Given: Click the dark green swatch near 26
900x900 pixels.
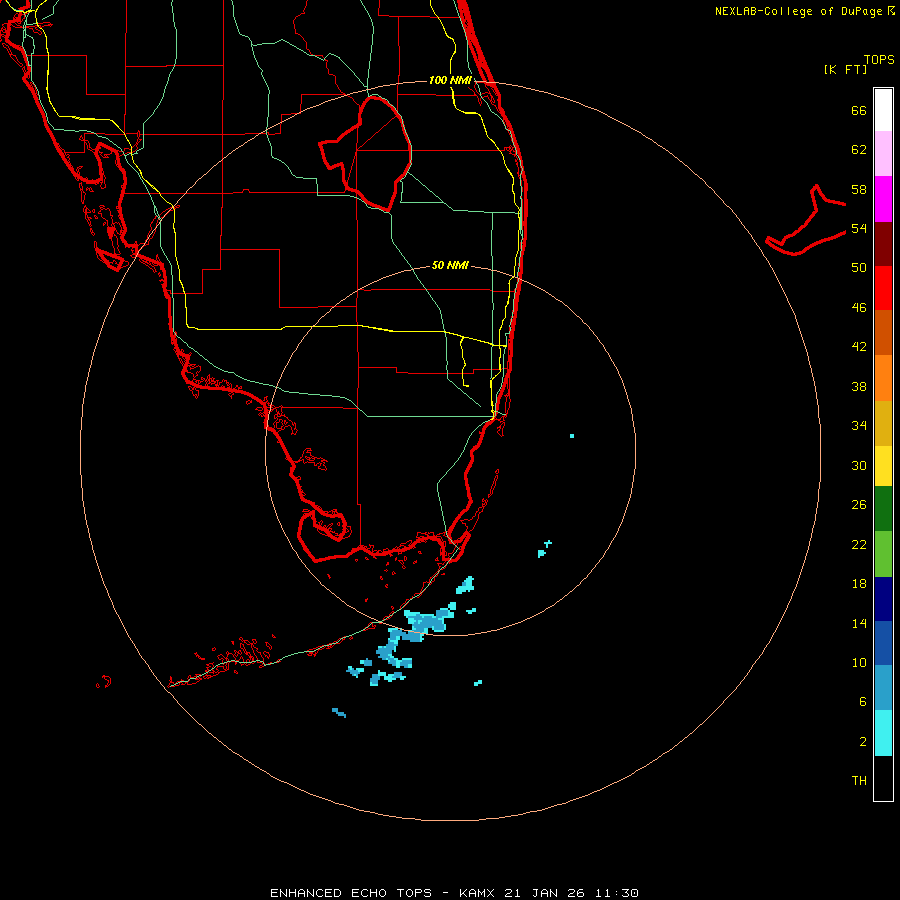Looking at the screenshot, I should [883, 509].
